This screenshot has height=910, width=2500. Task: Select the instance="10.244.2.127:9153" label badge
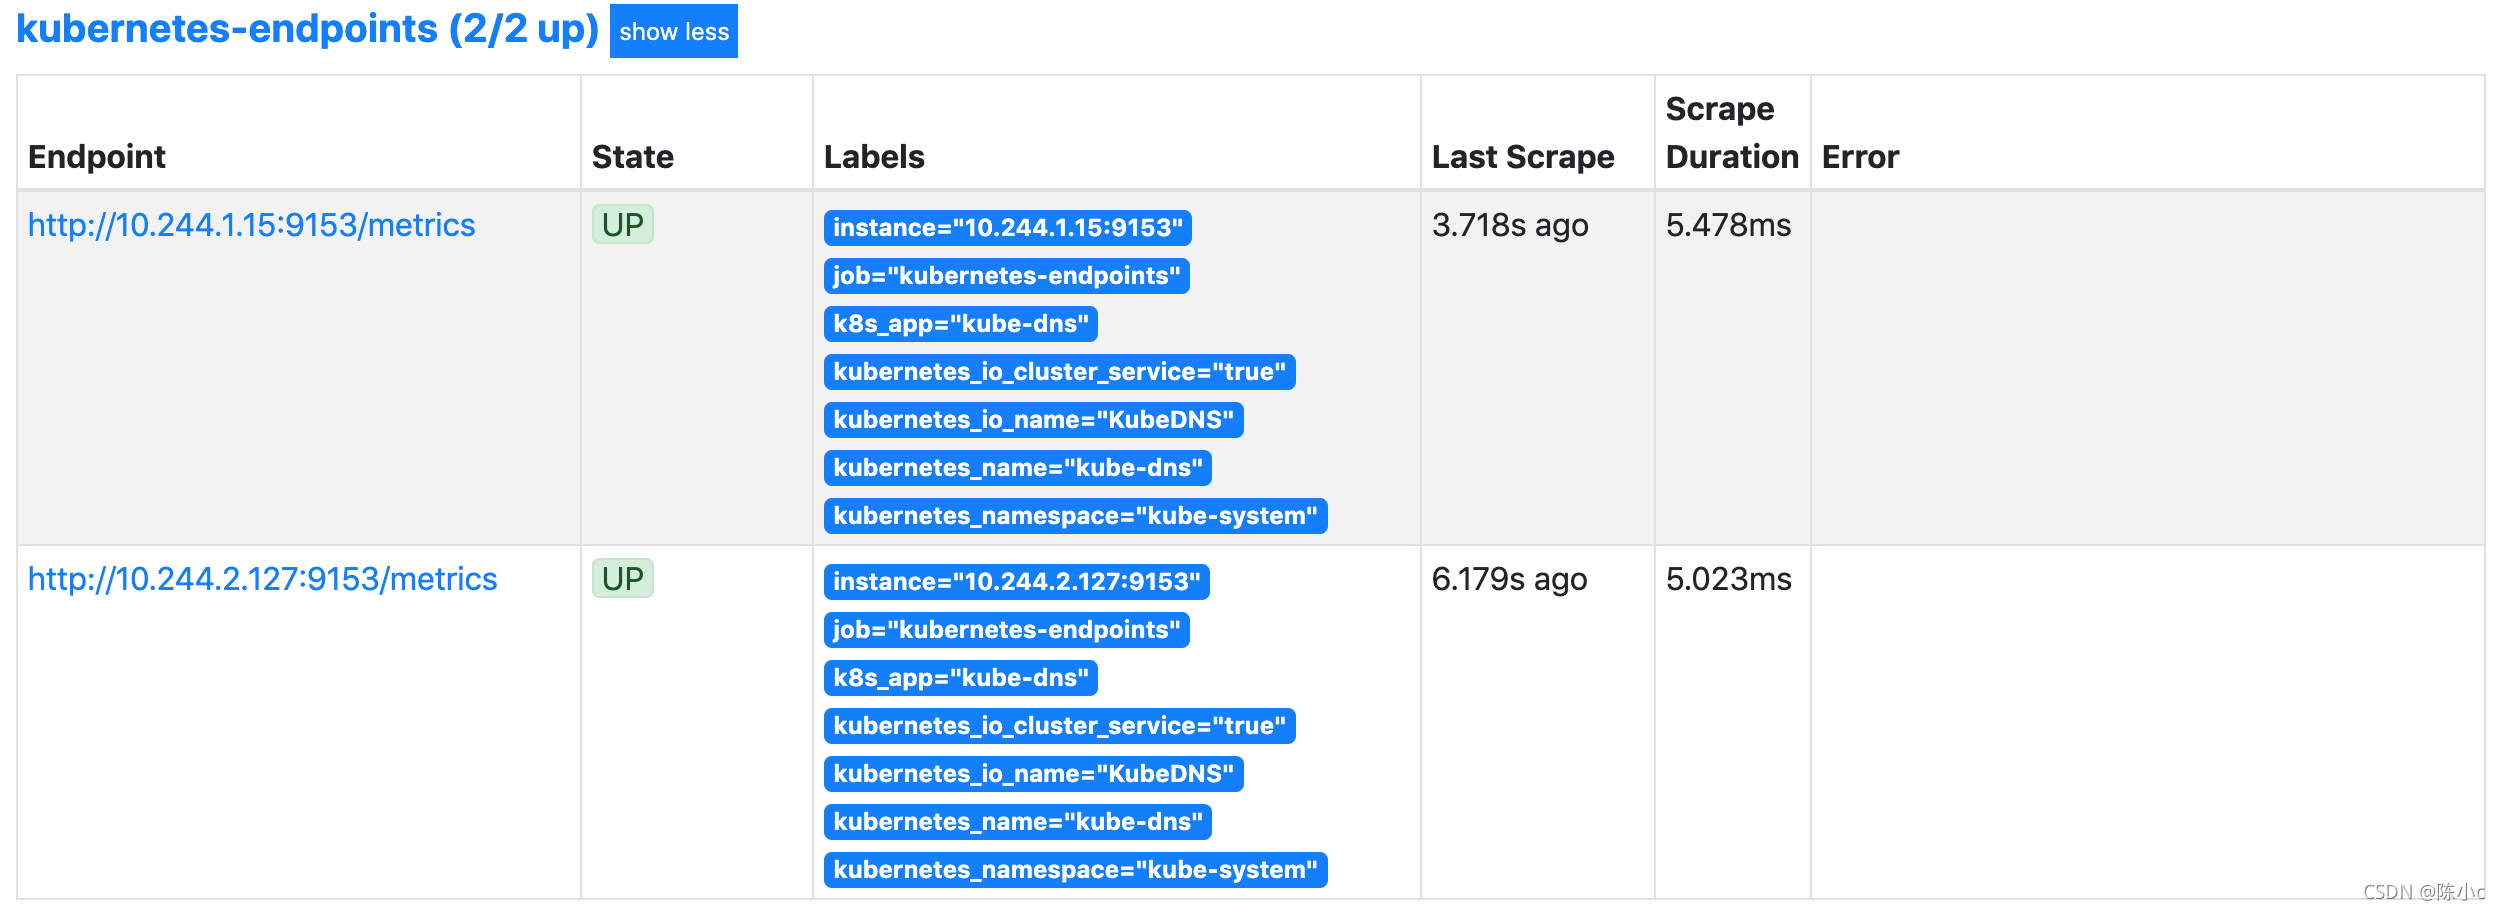1016,582
